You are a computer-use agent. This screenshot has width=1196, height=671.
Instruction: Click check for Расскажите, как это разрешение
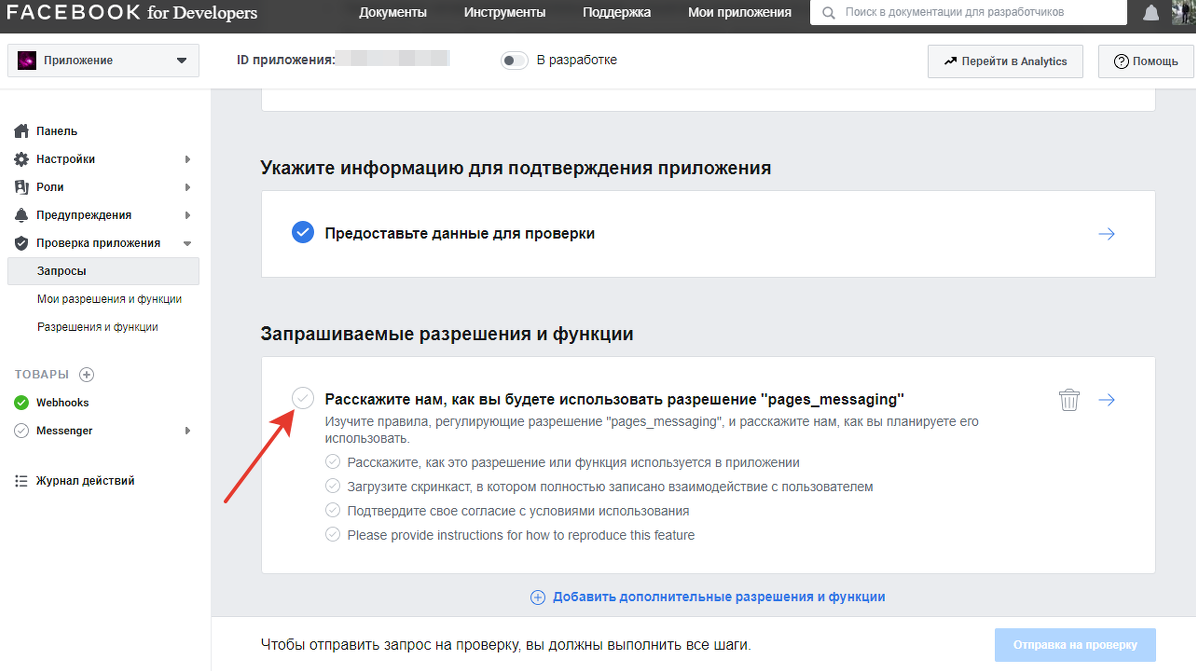tap(333, 462)
